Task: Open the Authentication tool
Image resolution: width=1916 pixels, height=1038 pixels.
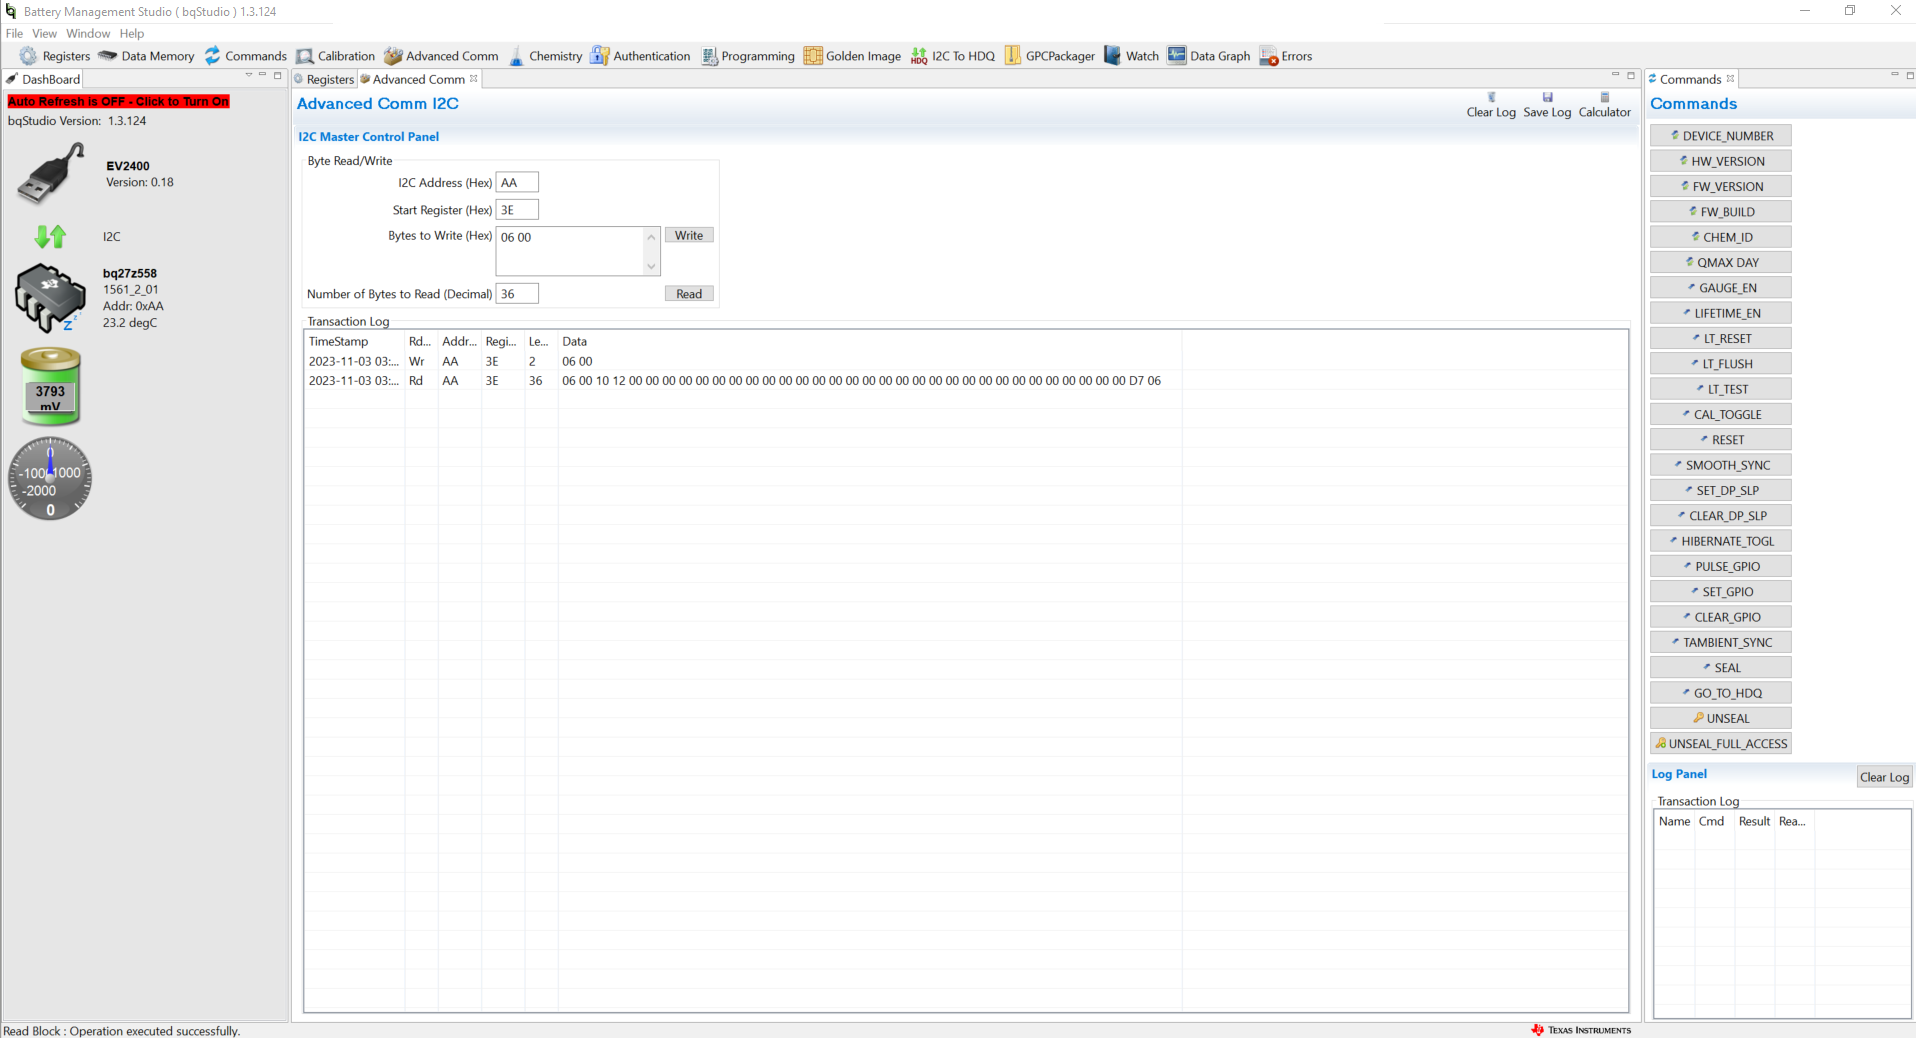Action: point(640,55)
